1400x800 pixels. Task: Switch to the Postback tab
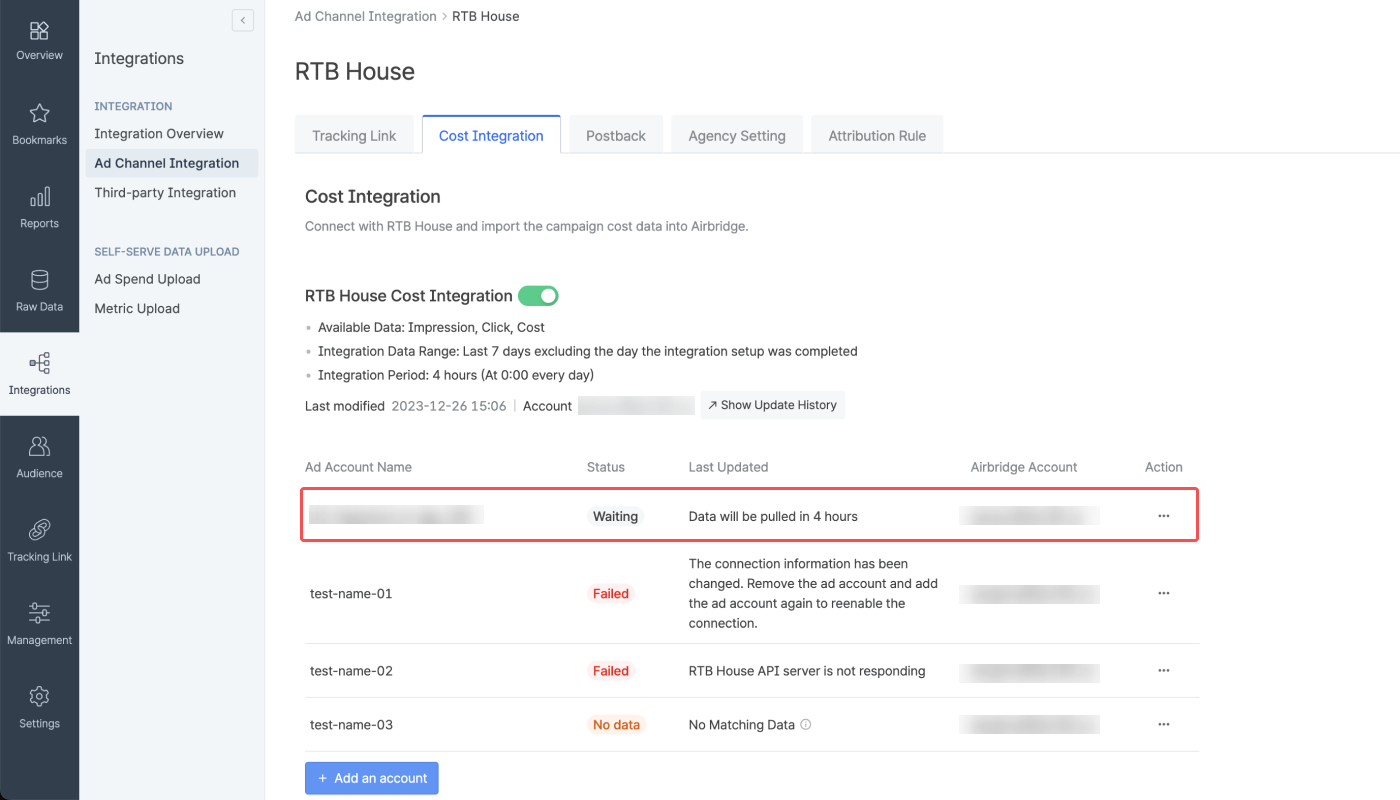[x=616, y=135]
